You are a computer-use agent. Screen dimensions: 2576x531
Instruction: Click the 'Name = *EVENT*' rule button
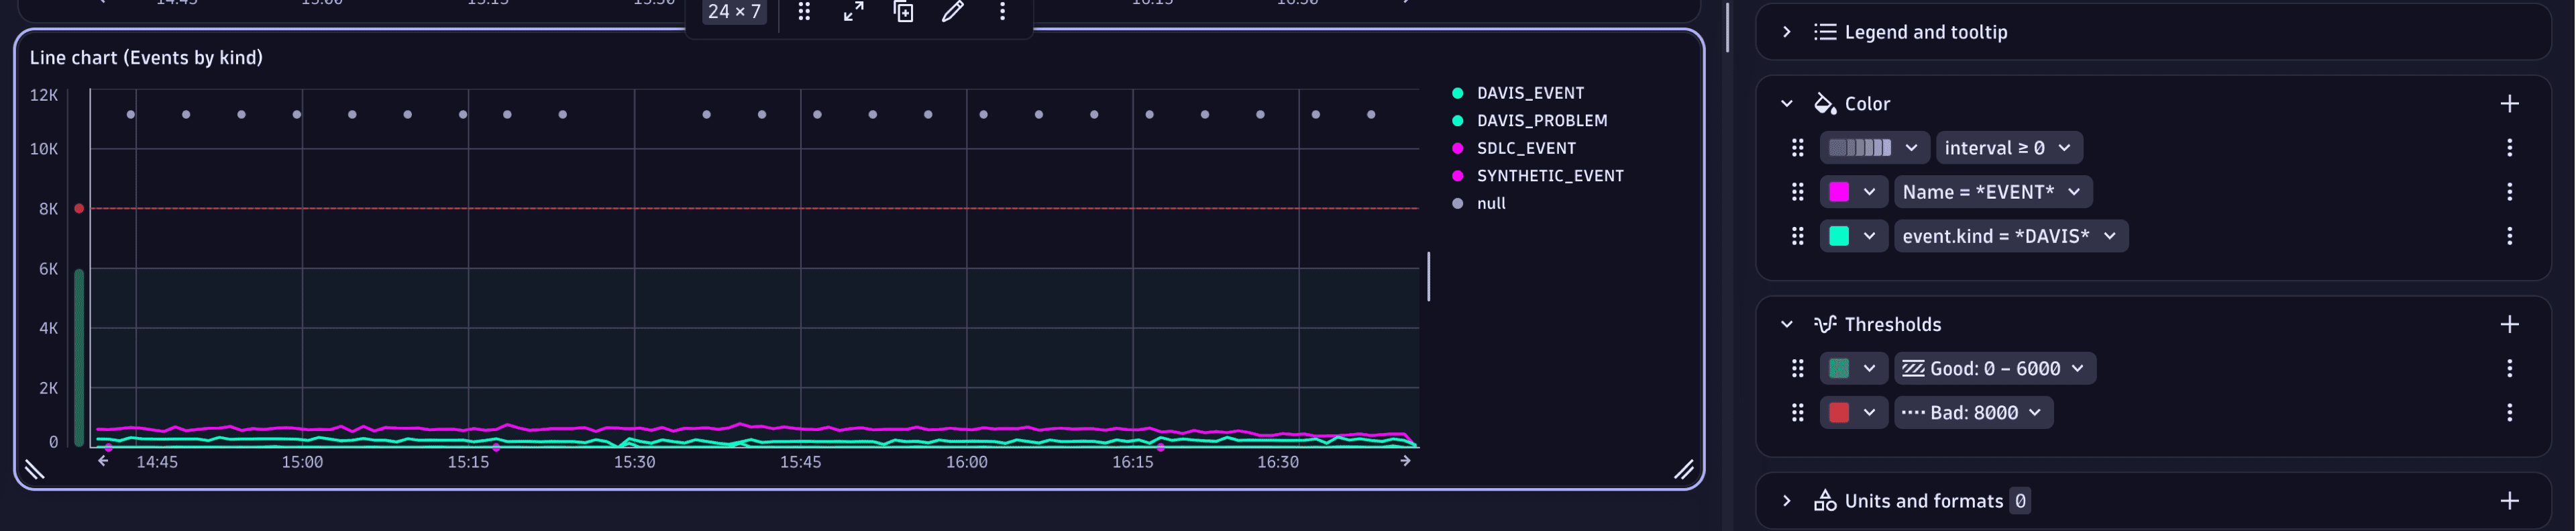(x=1992, y=192)
